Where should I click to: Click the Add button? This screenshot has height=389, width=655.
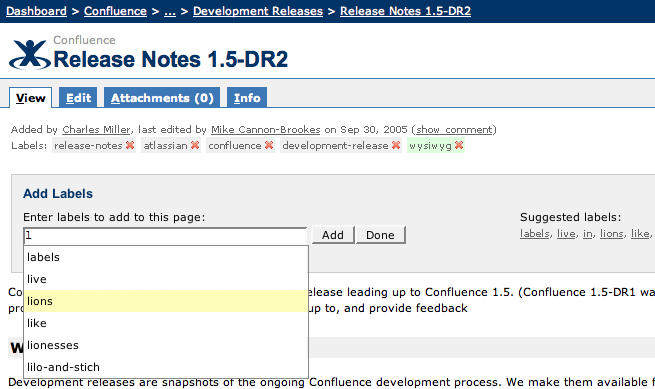tap(333, 235)
